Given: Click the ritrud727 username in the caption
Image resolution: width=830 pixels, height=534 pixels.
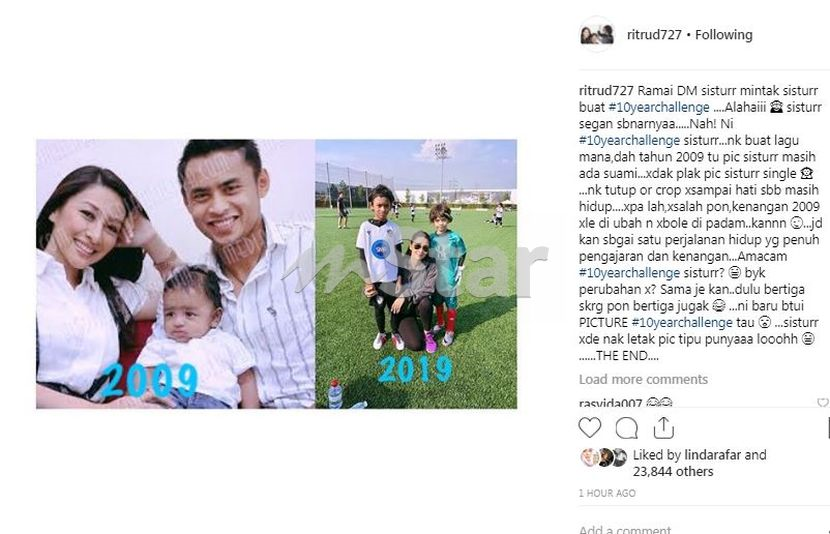Looking at the screenshot, I should pyautogui.click(x=606, y=90).
